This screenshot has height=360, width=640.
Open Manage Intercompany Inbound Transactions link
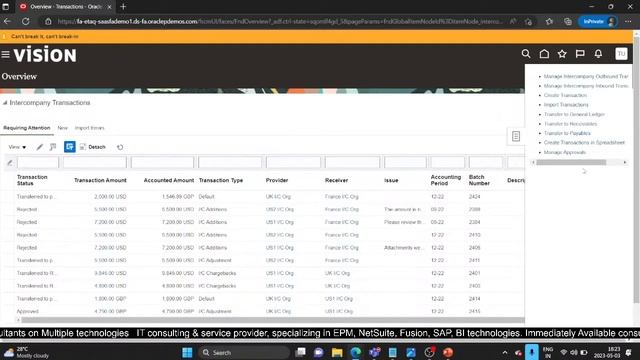[586, 86]
